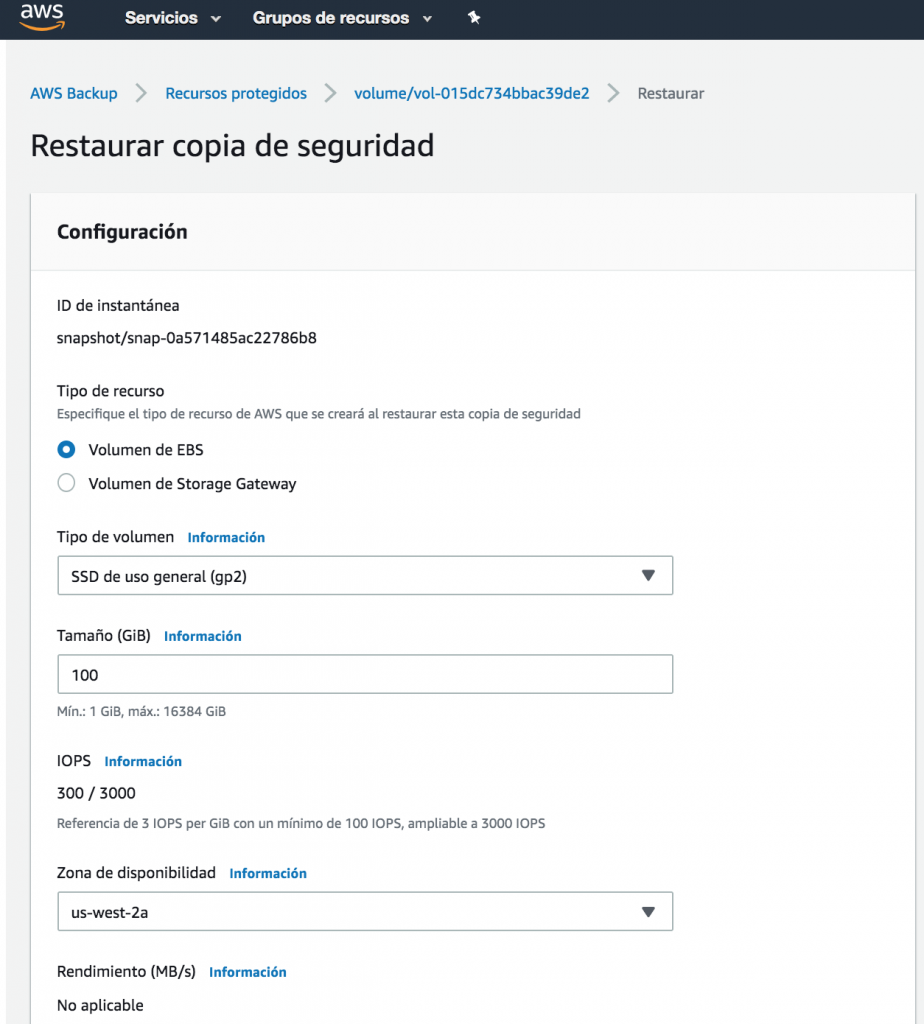Click the Grupos de recursos chevron arrow
Viewport: 924px width, 1024px height.
pos(427,19)
